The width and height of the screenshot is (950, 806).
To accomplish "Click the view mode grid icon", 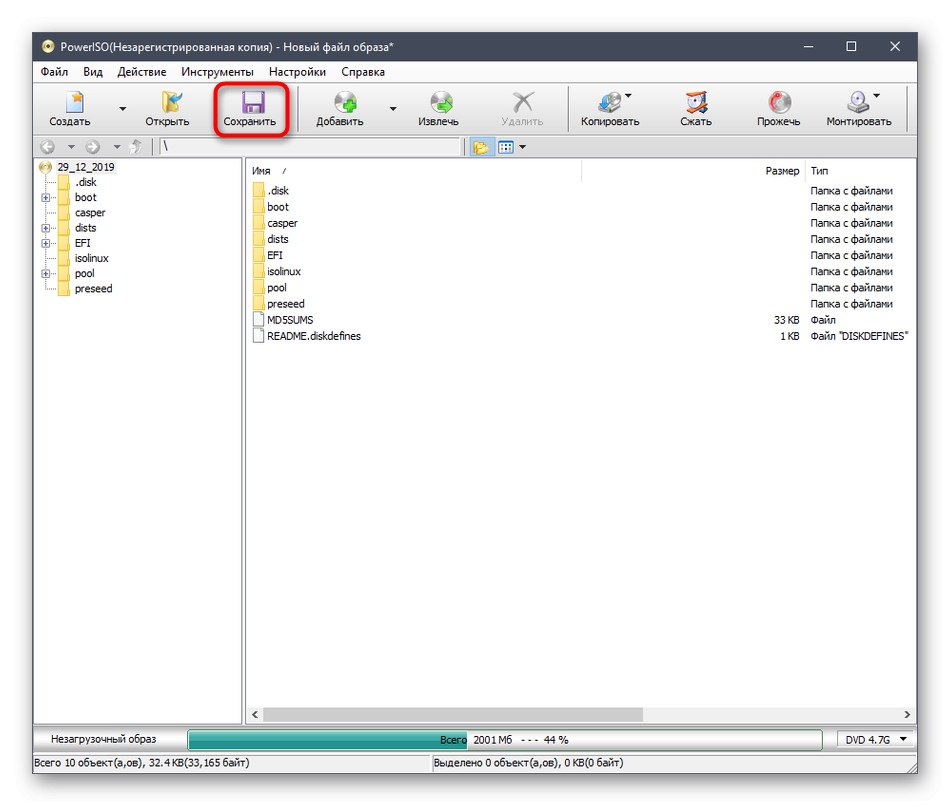I will [506, 147].
